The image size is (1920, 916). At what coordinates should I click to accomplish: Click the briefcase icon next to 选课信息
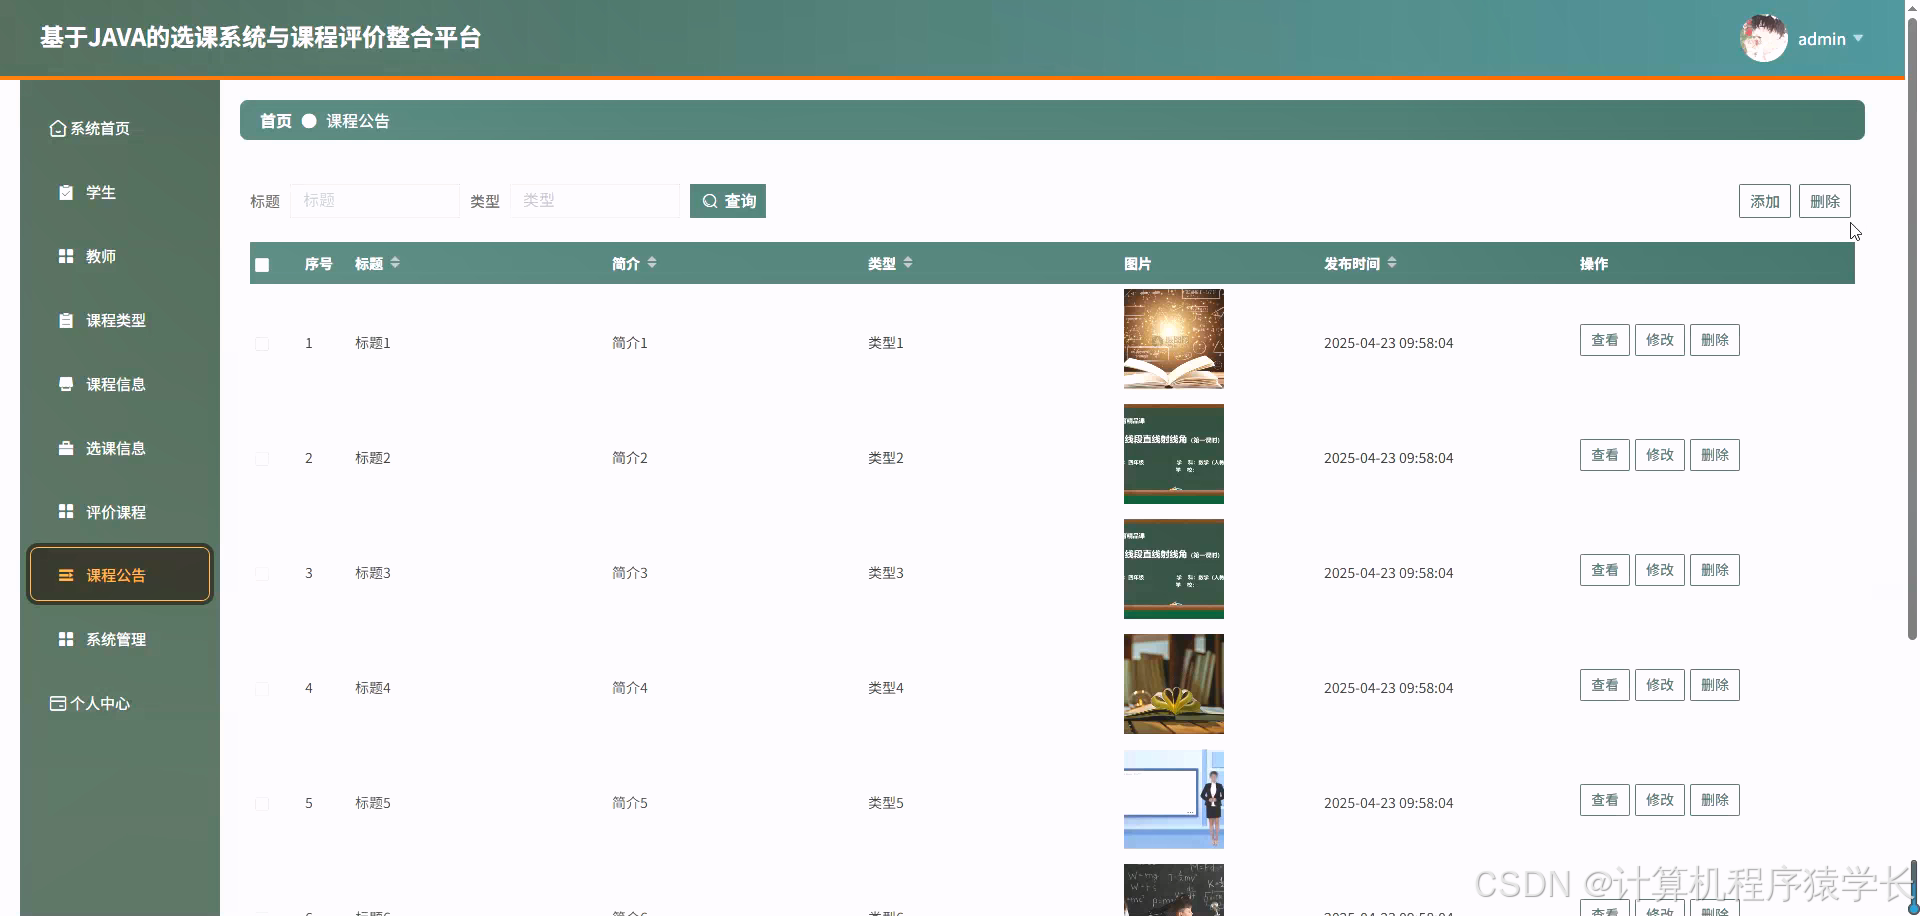pos(66,448)
